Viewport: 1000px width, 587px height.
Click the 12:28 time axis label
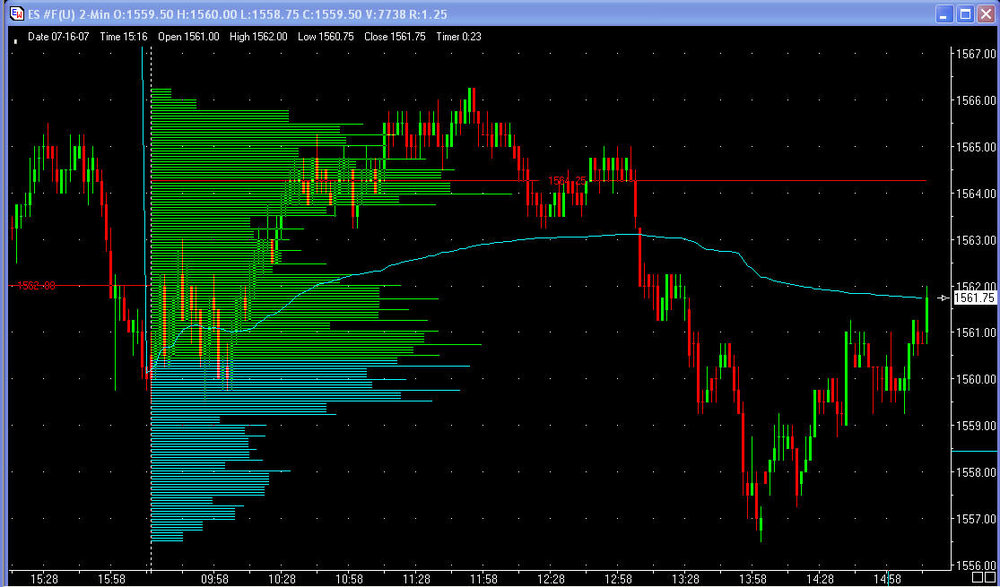pyautogui.click(x=551, y=579)
